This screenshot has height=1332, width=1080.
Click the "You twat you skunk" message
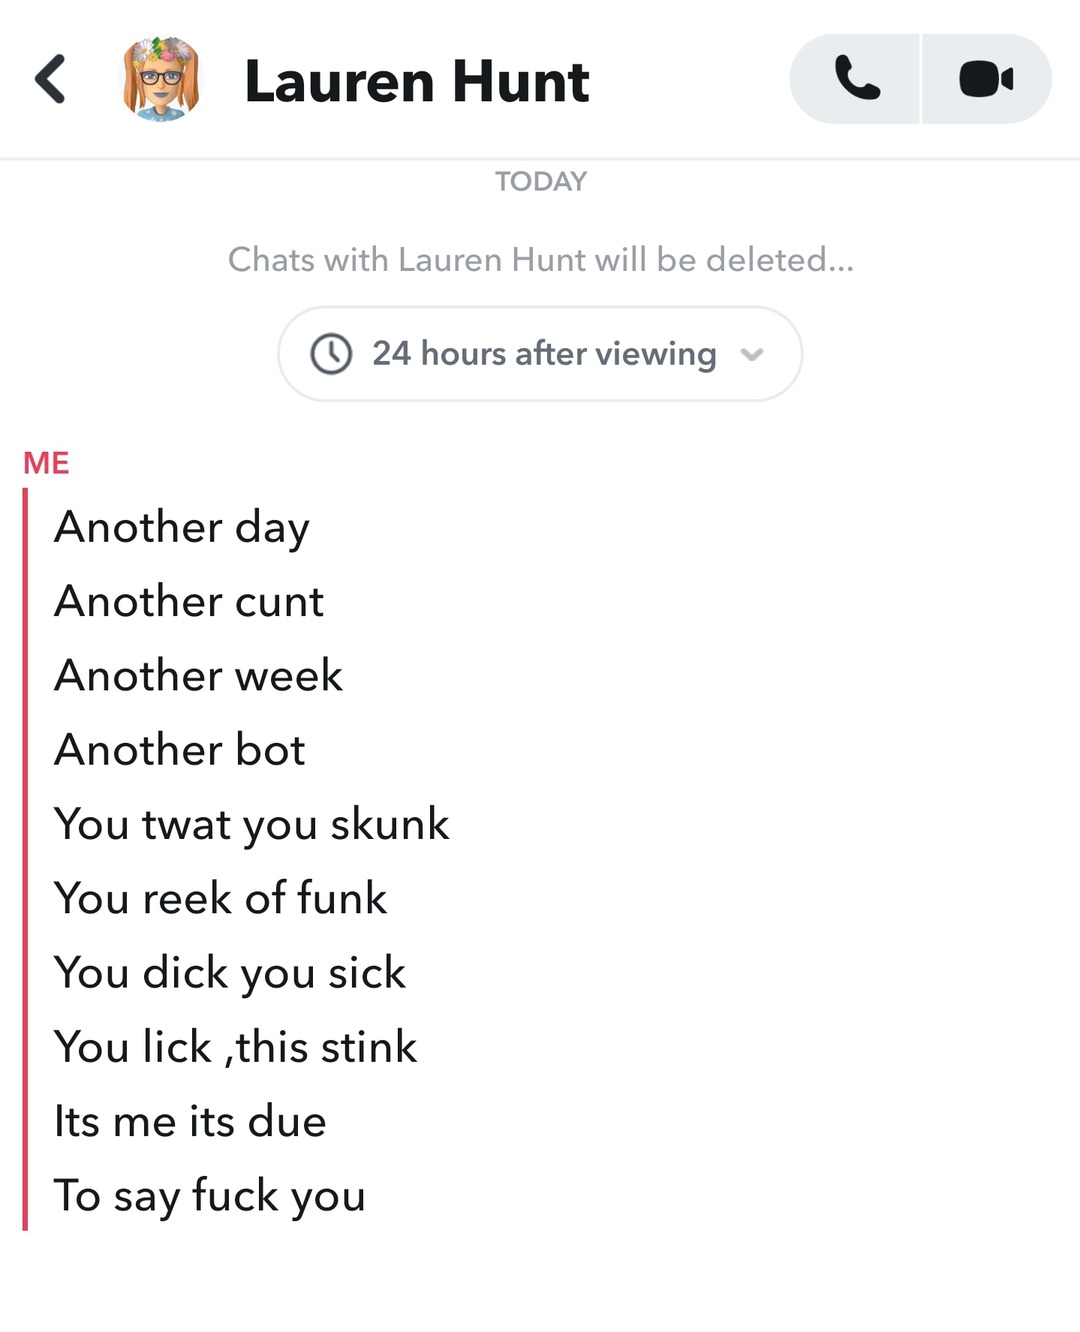(x=251, y=824)
